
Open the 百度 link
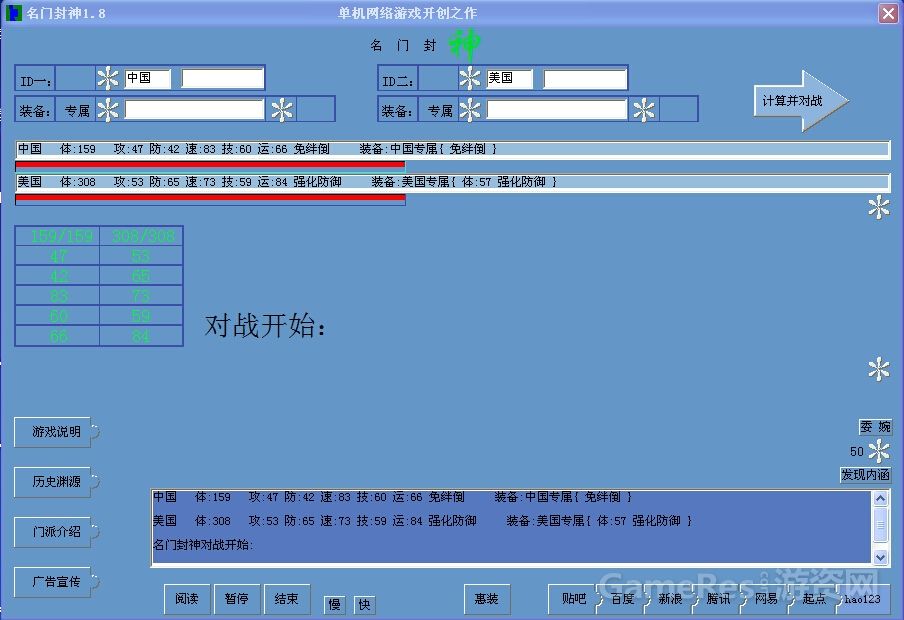(x=620, y=599)
